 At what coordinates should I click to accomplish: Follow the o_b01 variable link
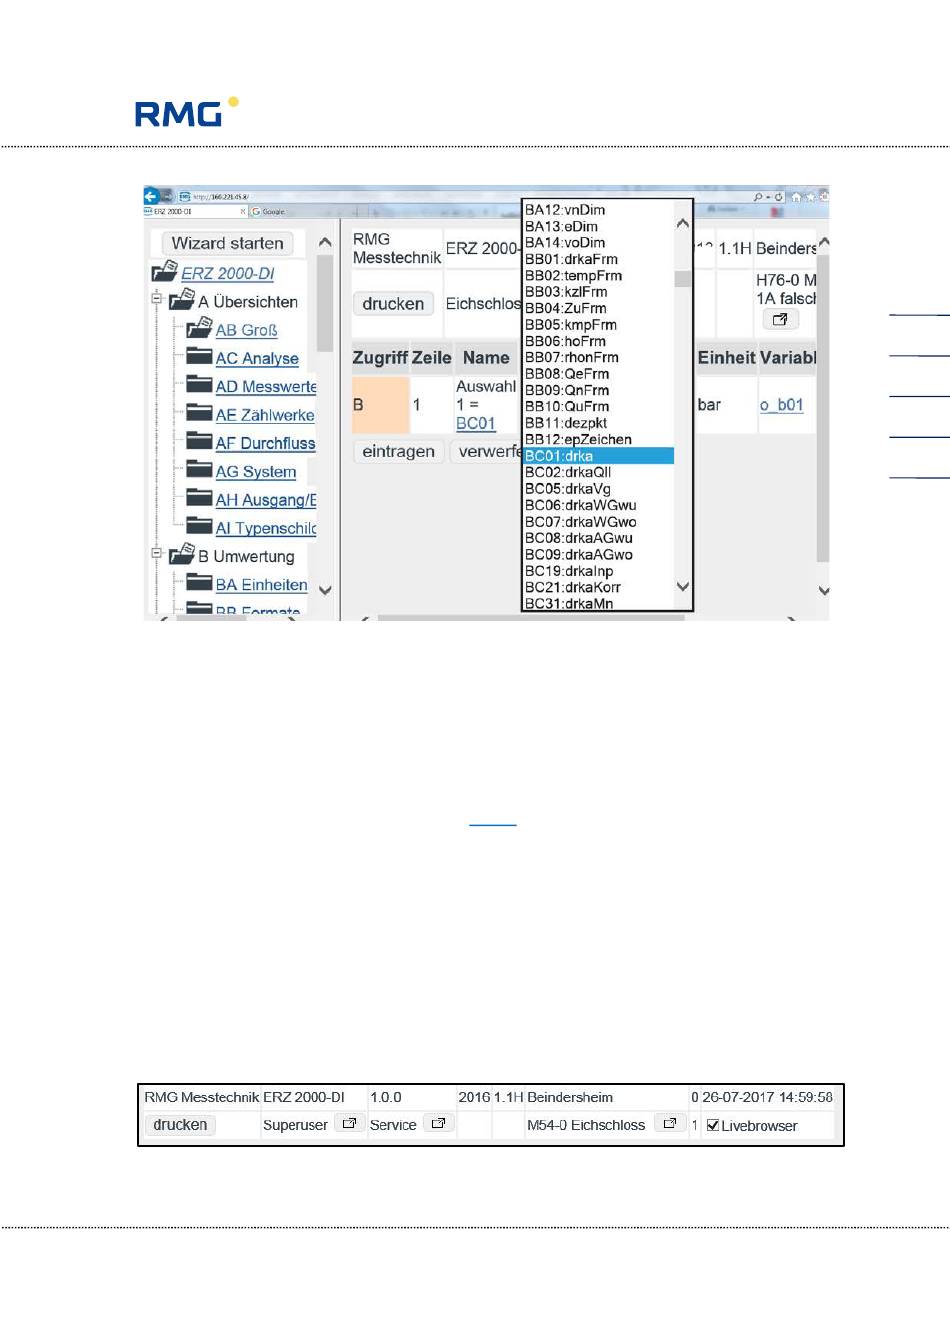pos(781,405)
